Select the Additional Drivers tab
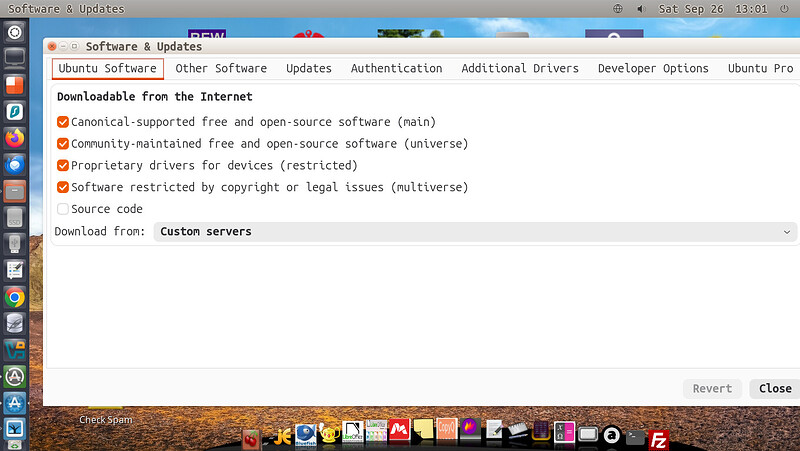 520,68
